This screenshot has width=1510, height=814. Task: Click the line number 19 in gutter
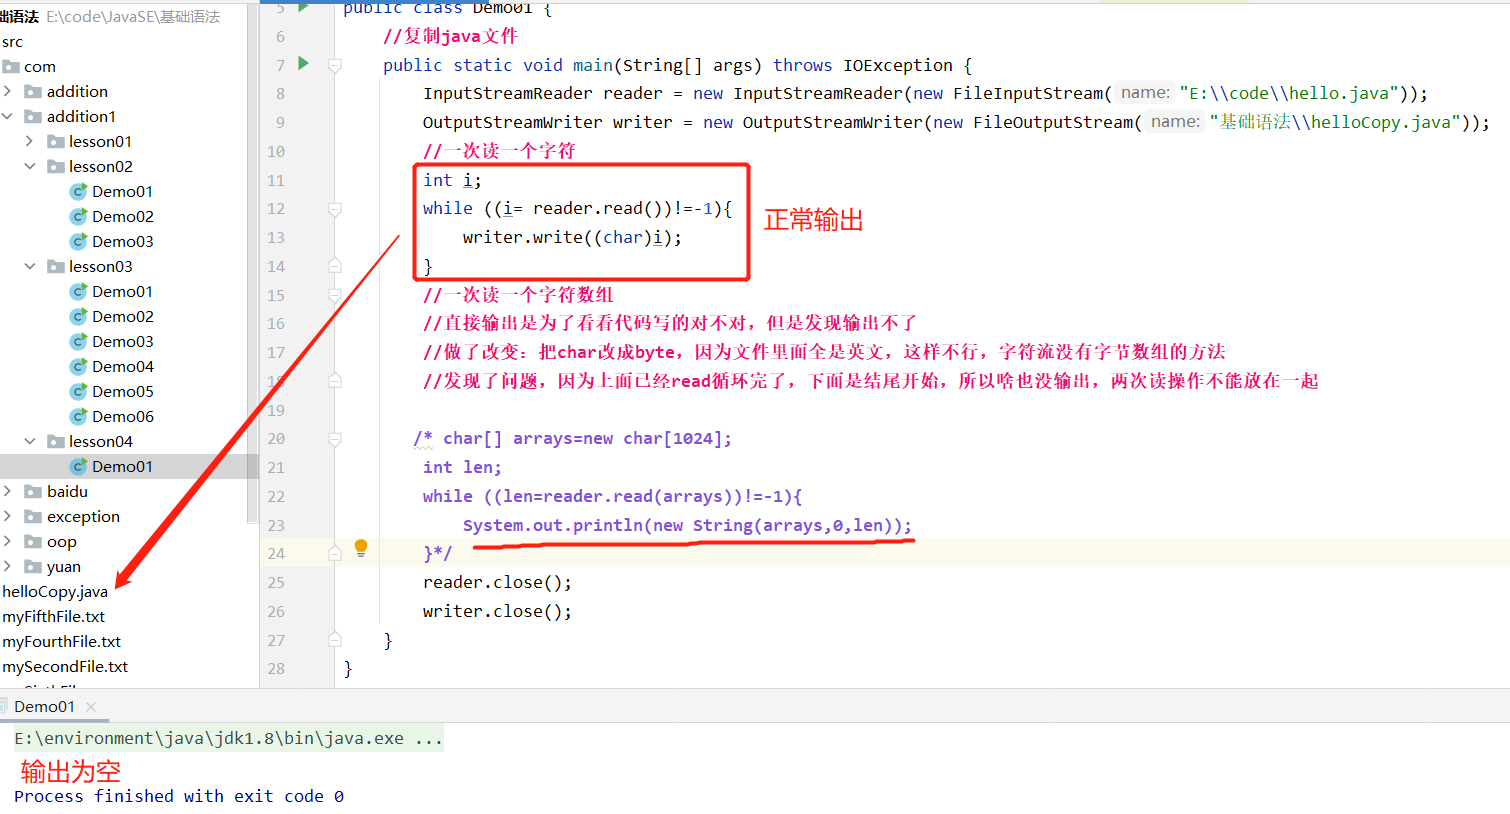pos(276,410)
